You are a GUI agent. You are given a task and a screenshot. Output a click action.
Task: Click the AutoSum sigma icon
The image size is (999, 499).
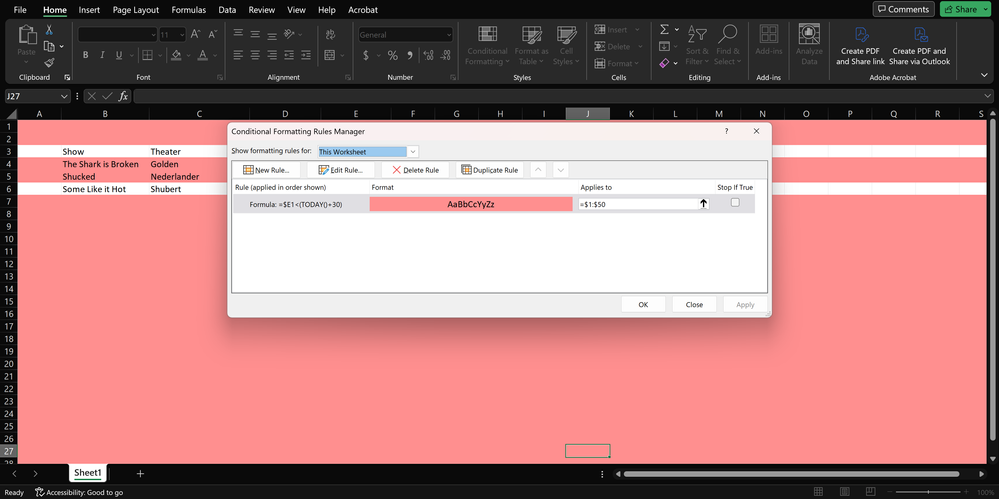coord(665,30)
